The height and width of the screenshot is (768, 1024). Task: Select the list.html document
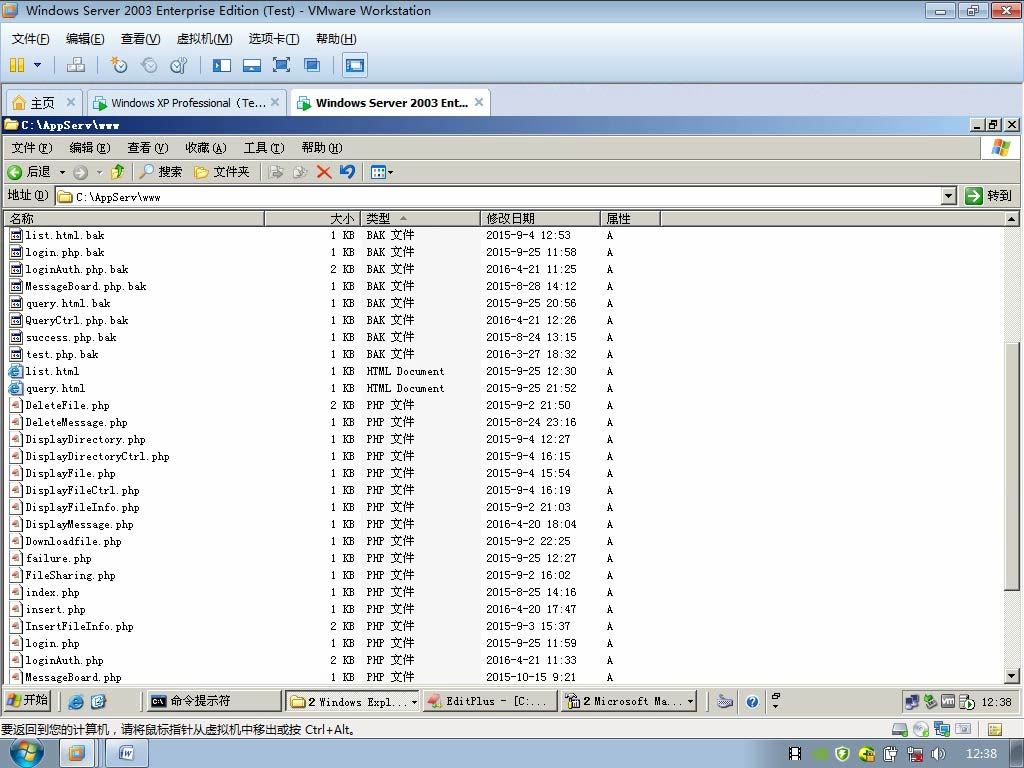(52, 371)
